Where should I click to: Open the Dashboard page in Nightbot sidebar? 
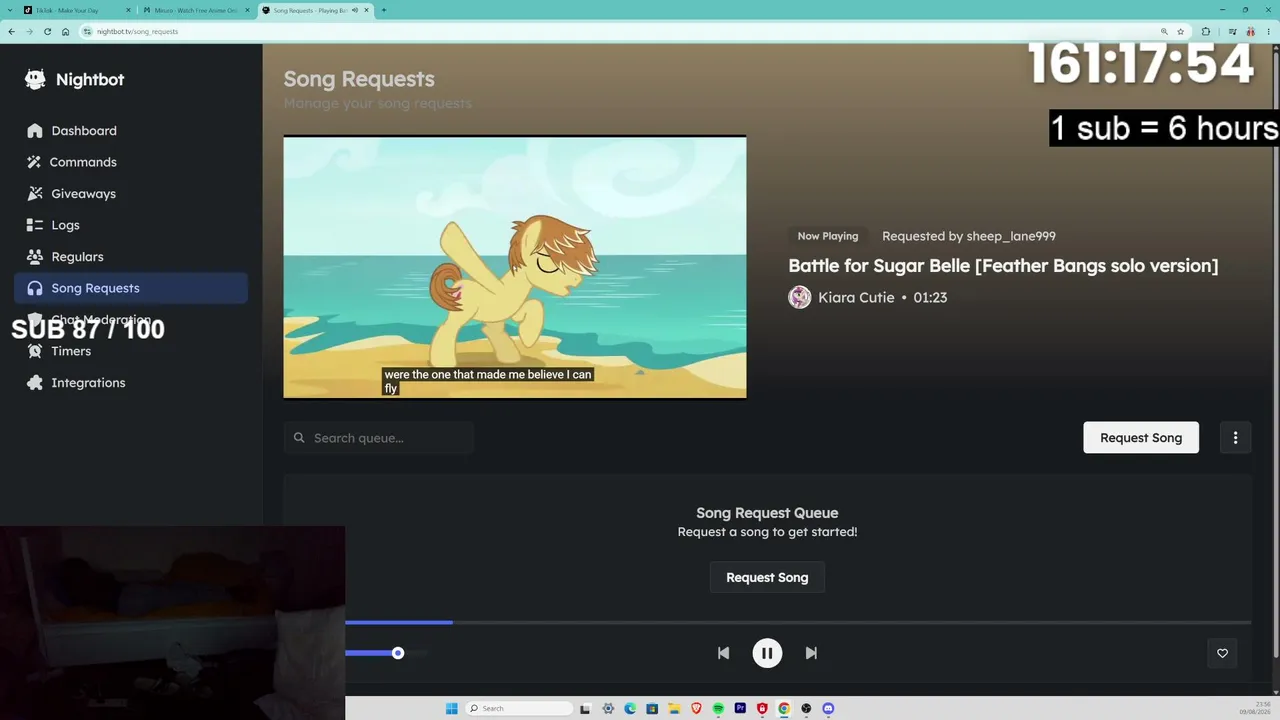click(131, 131)
